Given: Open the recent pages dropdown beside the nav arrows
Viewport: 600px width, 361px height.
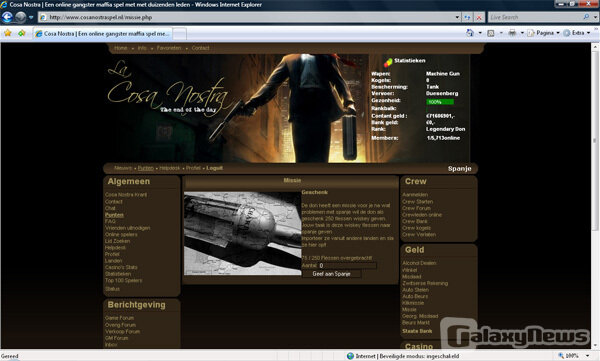Looking at the screenshot, I should (31, 17).
